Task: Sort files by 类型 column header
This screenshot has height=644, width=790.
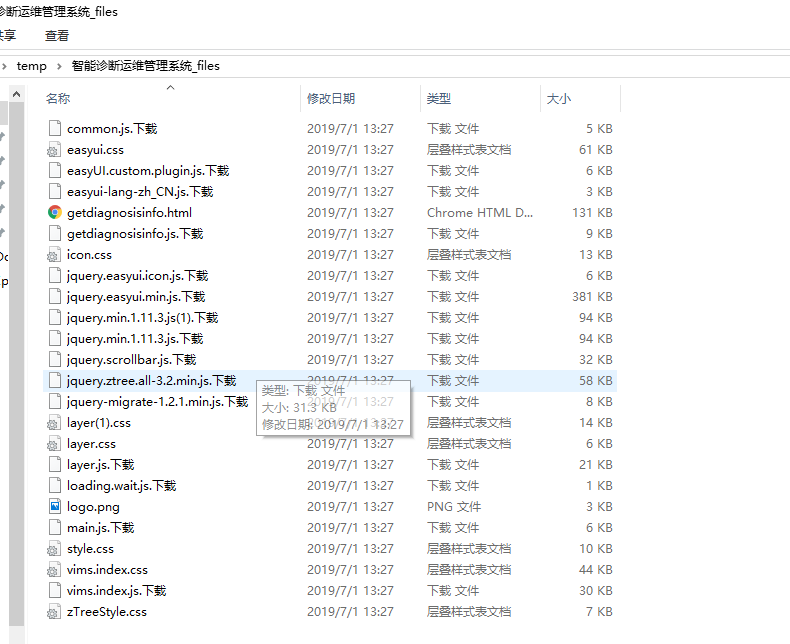Action: (x=438, y=99)
